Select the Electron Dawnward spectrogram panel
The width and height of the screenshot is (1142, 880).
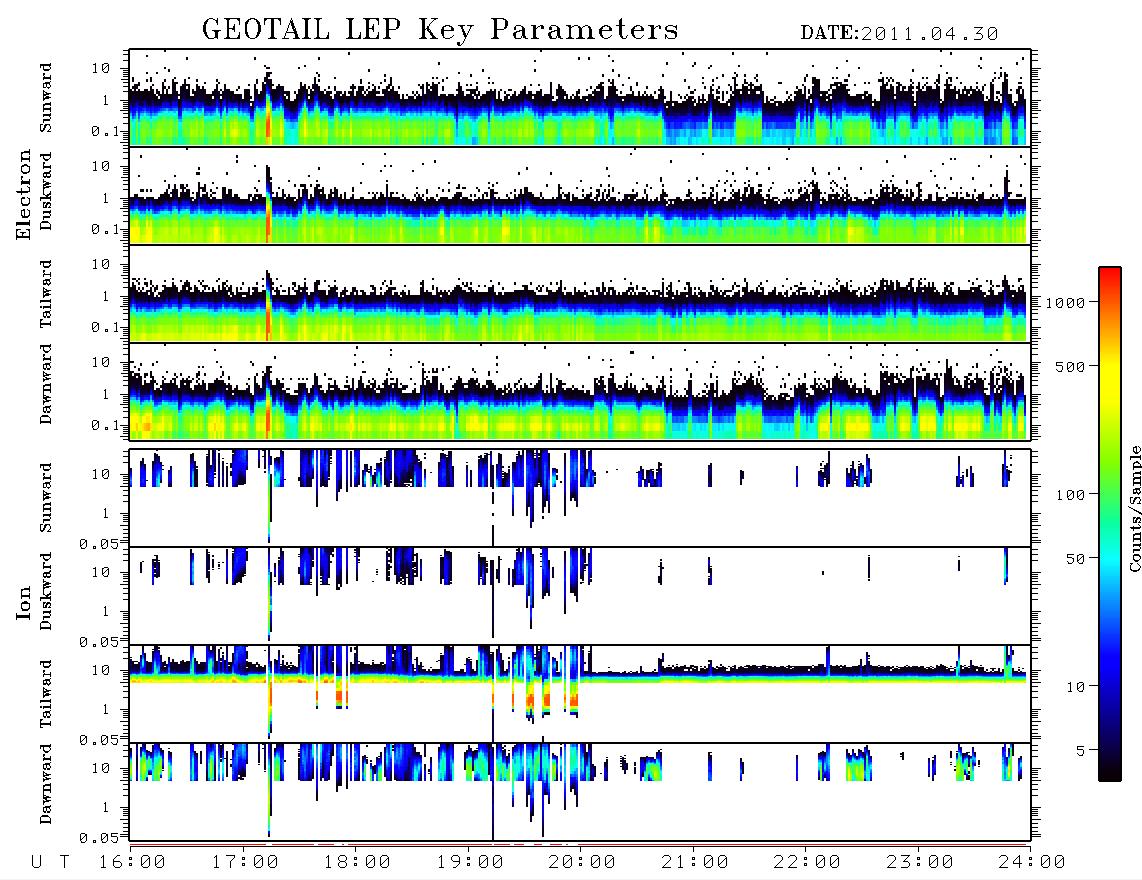580,392
